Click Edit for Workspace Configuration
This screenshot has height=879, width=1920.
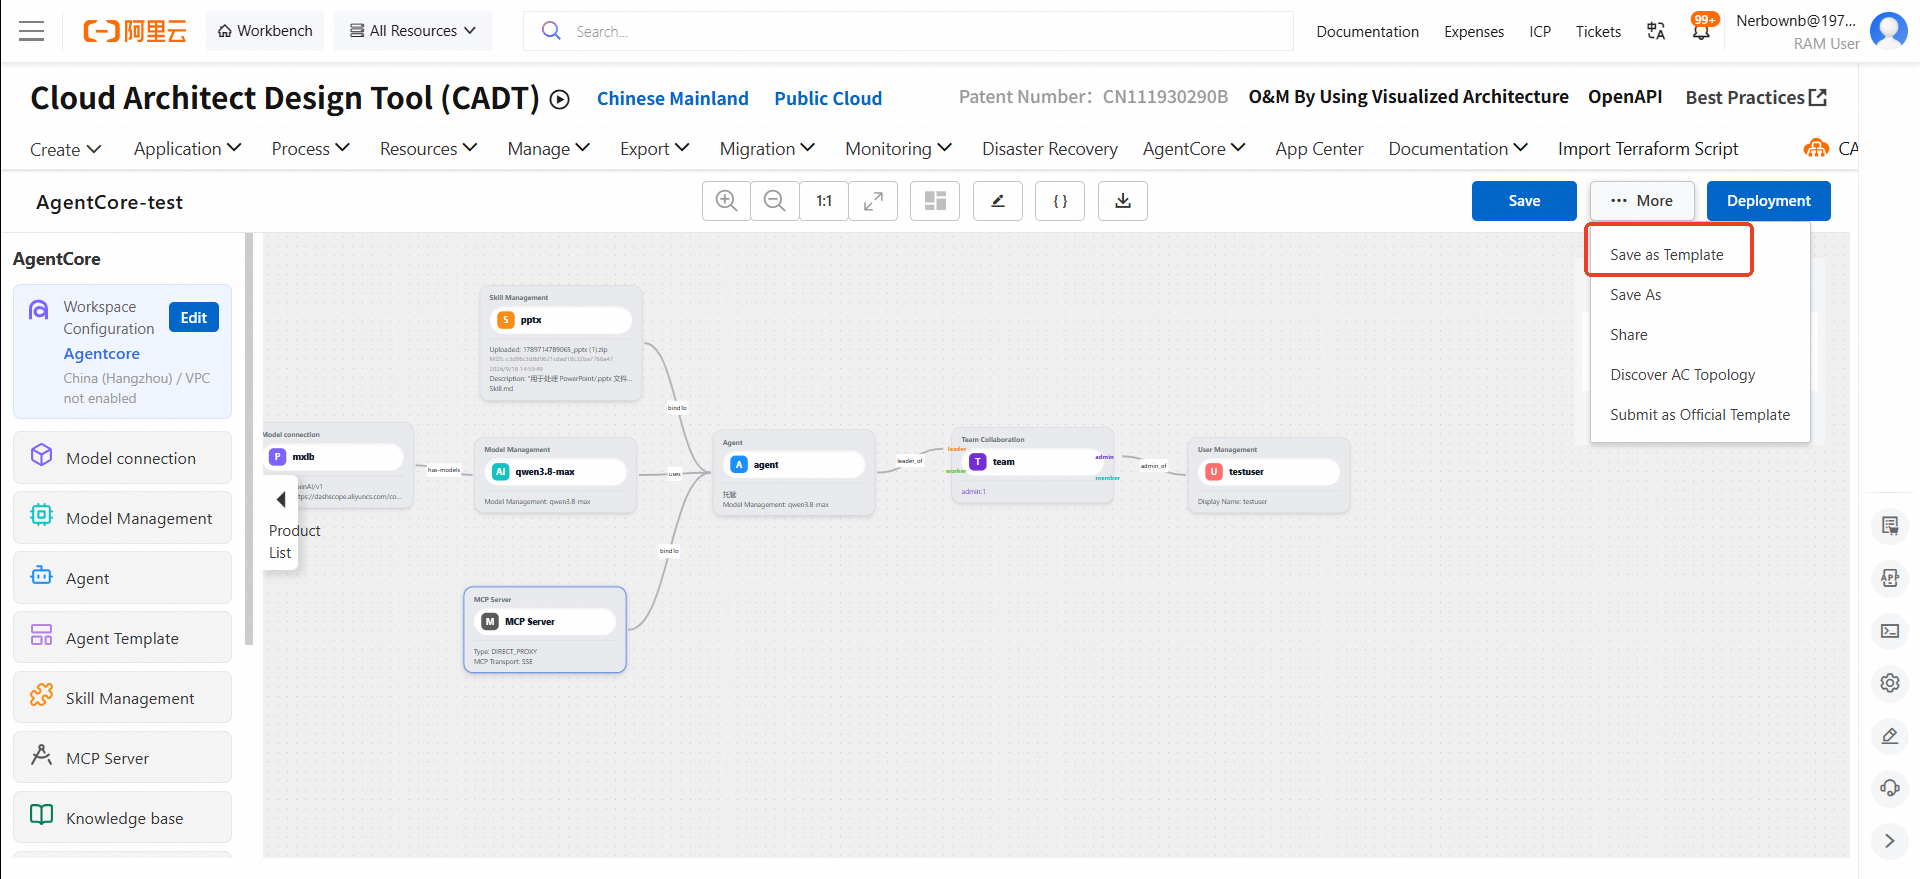click(x=194, y=318)
